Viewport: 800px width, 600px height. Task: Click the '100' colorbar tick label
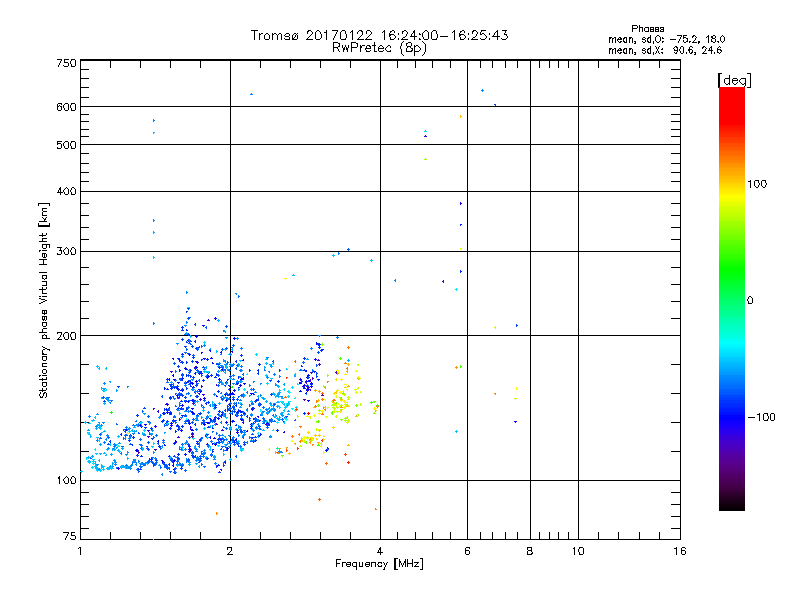757,184
